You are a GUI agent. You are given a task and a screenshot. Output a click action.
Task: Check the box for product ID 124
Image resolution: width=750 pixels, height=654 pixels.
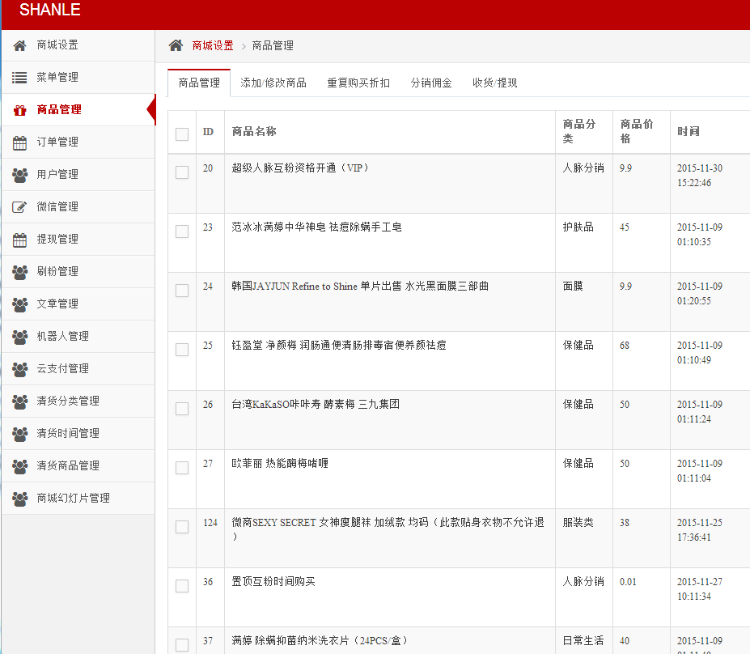click(x=182, y=527)
